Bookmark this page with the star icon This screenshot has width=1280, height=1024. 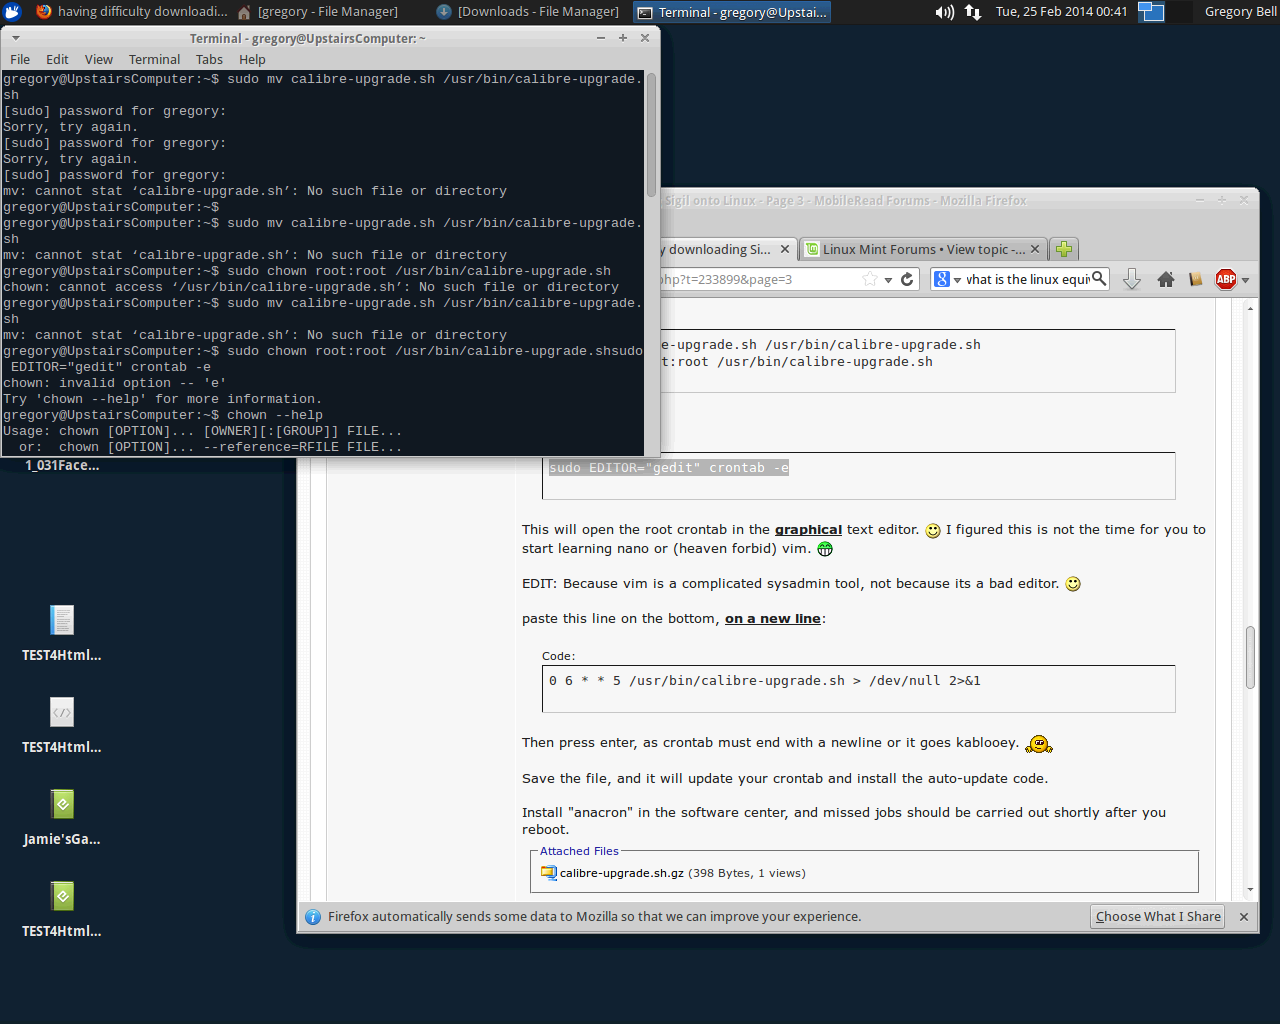coord(870,280)
